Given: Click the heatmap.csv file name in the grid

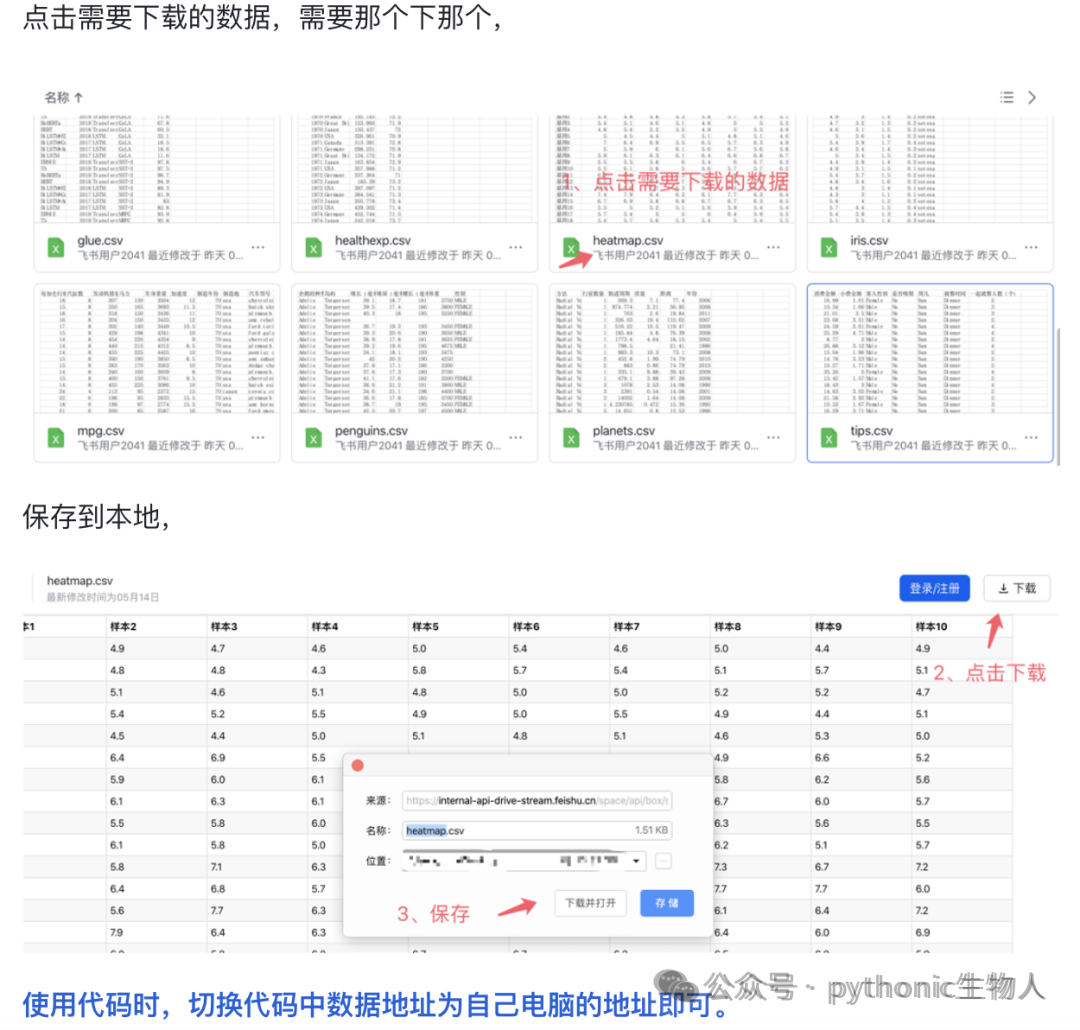Looking at the screenshot, I should coord(627,240).
